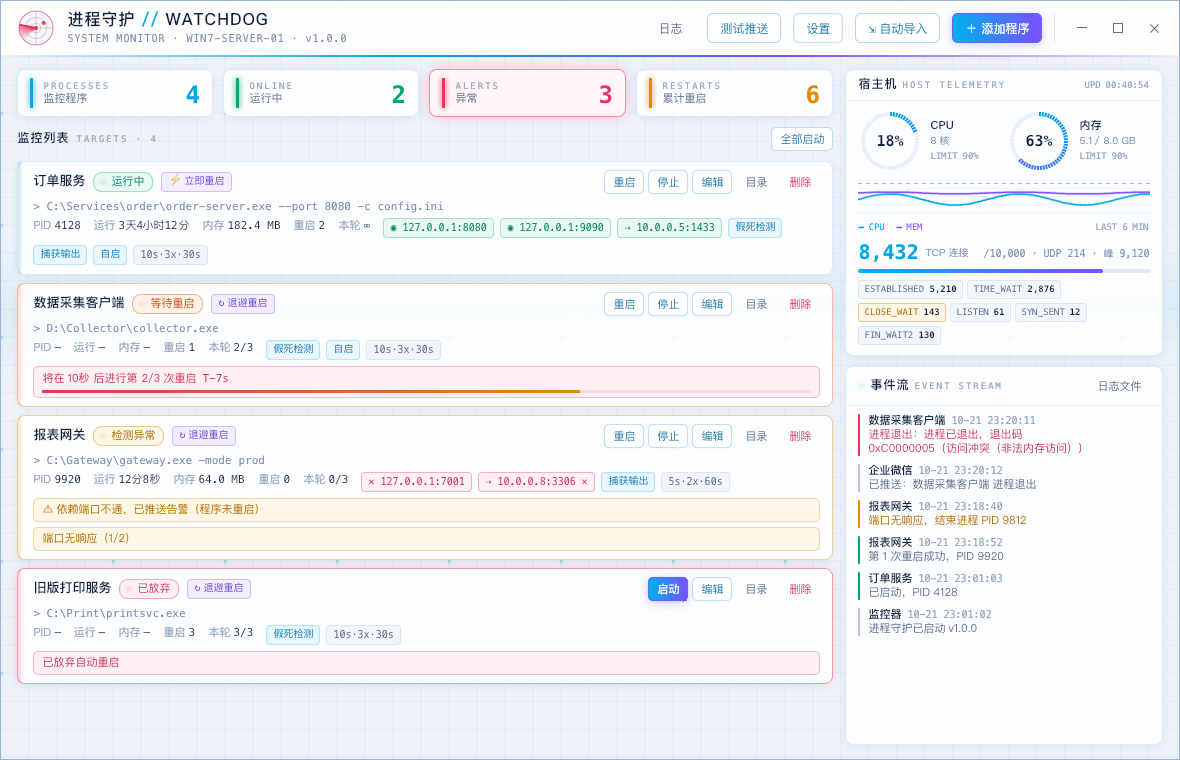The image size is (1180, 760).
Task: Stop 订单服务 with 停止 button
Action: coord(668,182)
